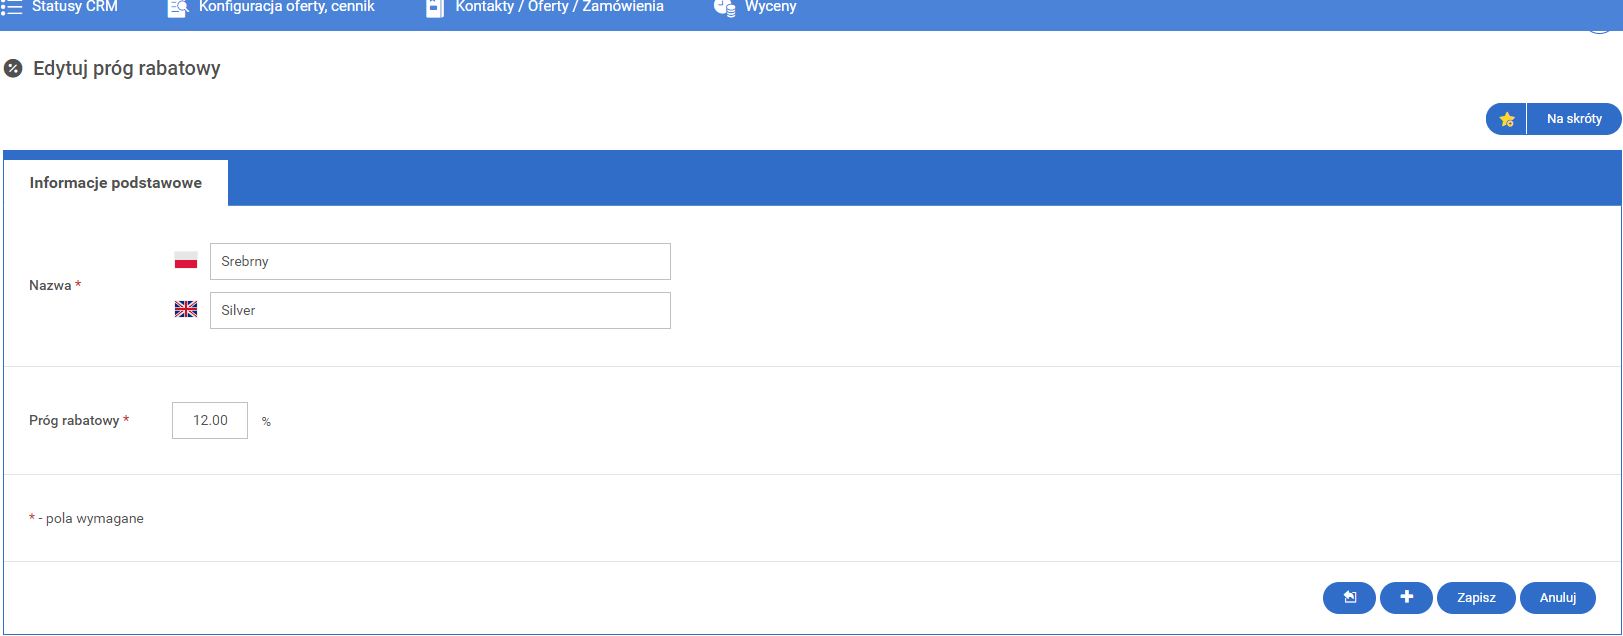Click the percent icon beside page title
The height and width of the screenshot is (636, 1623).
point(13,69)
